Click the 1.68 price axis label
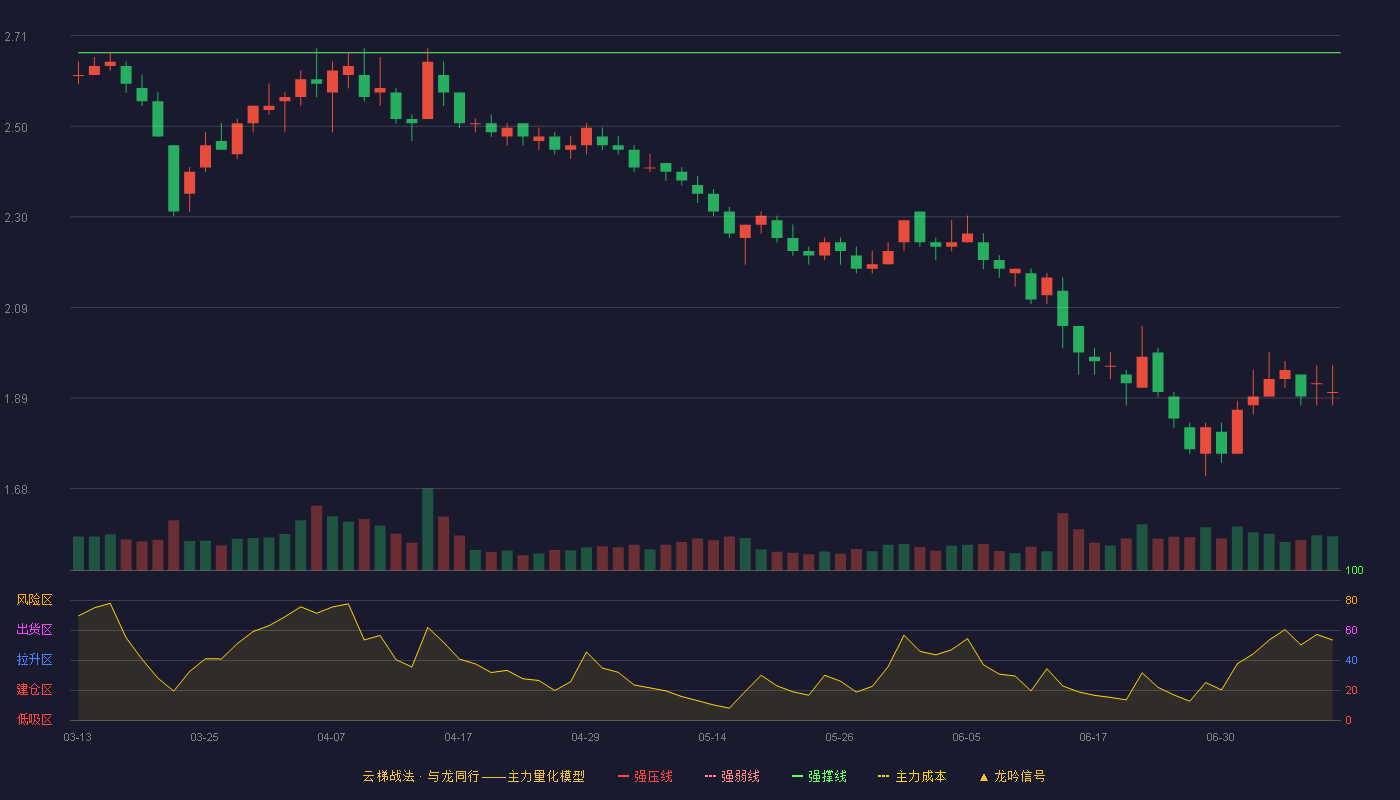1400x800 pixels. coord(16,489)
